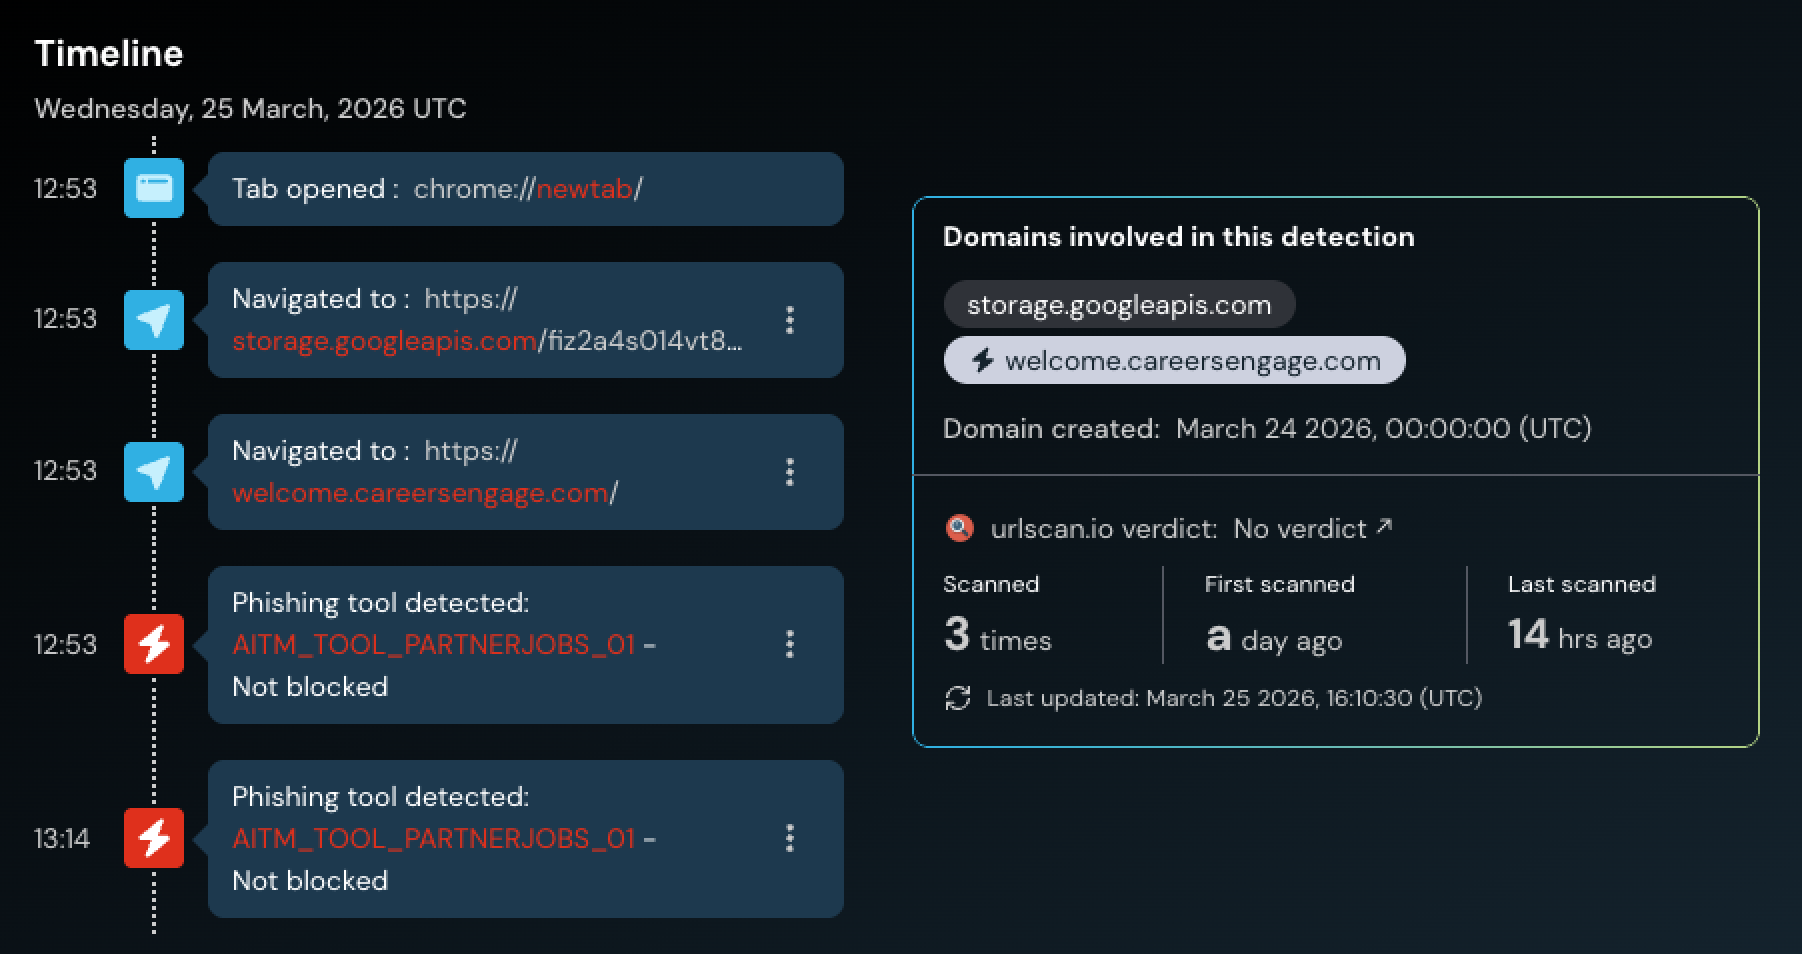Click the 13:14 timestamp marker on the timeline
1802x954 pixels.
63,839
